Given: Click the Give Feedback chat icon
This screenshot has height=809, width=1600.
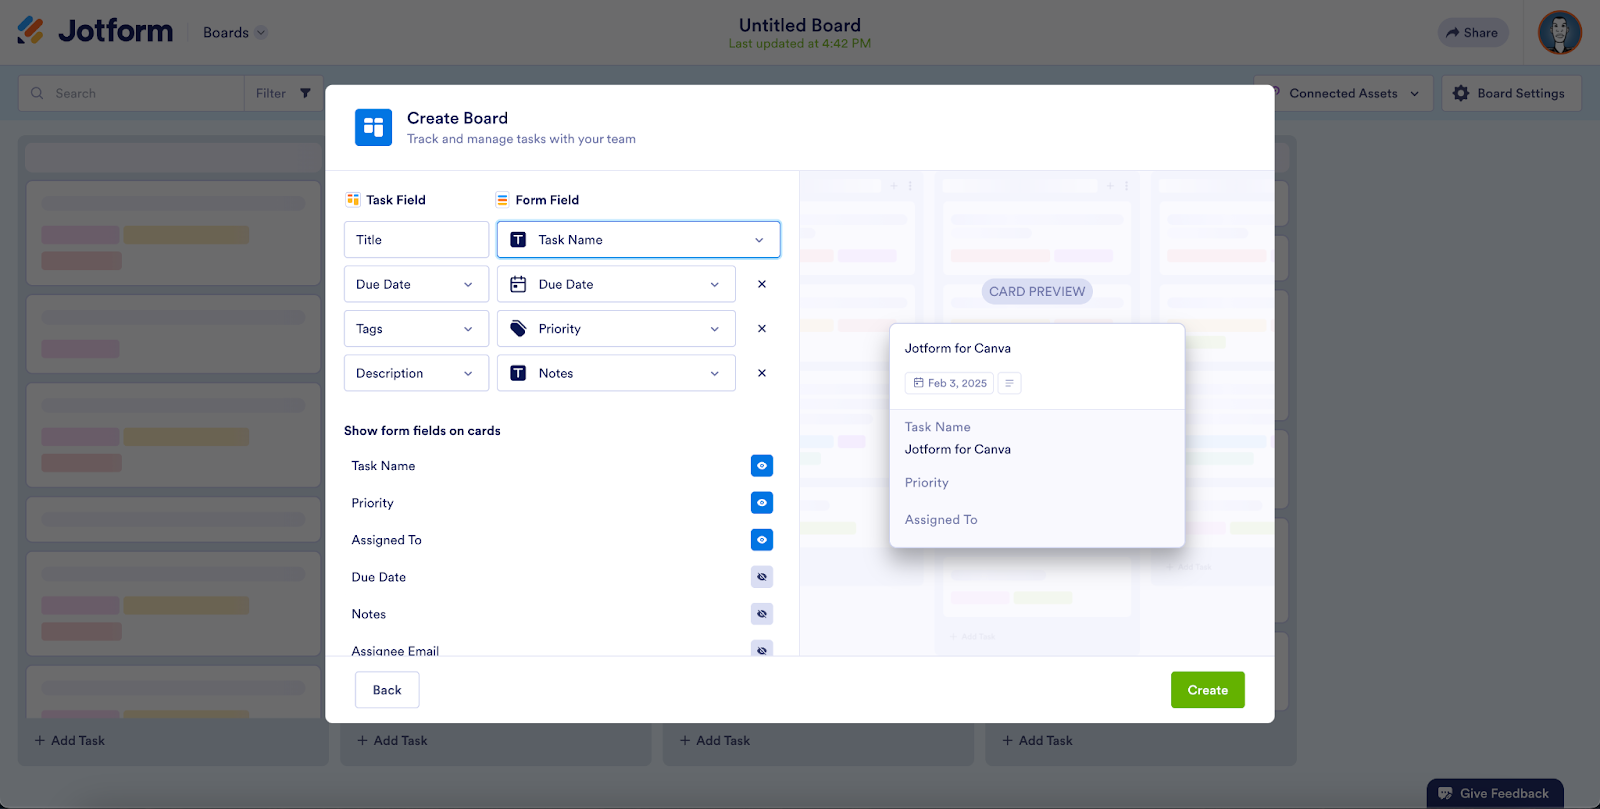Looking at the screenshot, I should point(1445,794).
